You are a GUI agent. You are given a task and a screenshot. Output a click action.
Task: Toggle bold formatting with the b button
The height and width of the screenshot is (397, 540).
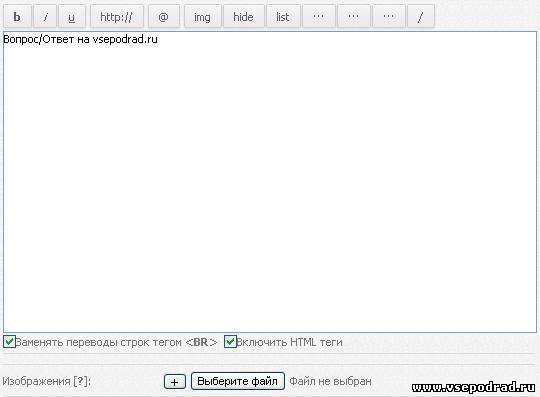click(17, 17)
